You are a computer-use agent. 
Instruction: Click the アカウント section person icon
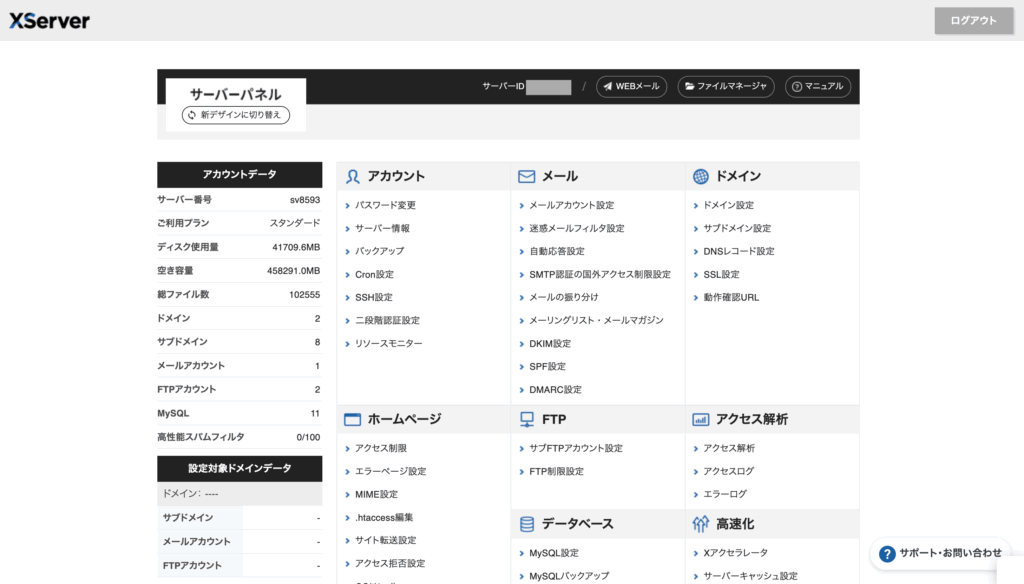pyautogui.click(x=352, y=176)
